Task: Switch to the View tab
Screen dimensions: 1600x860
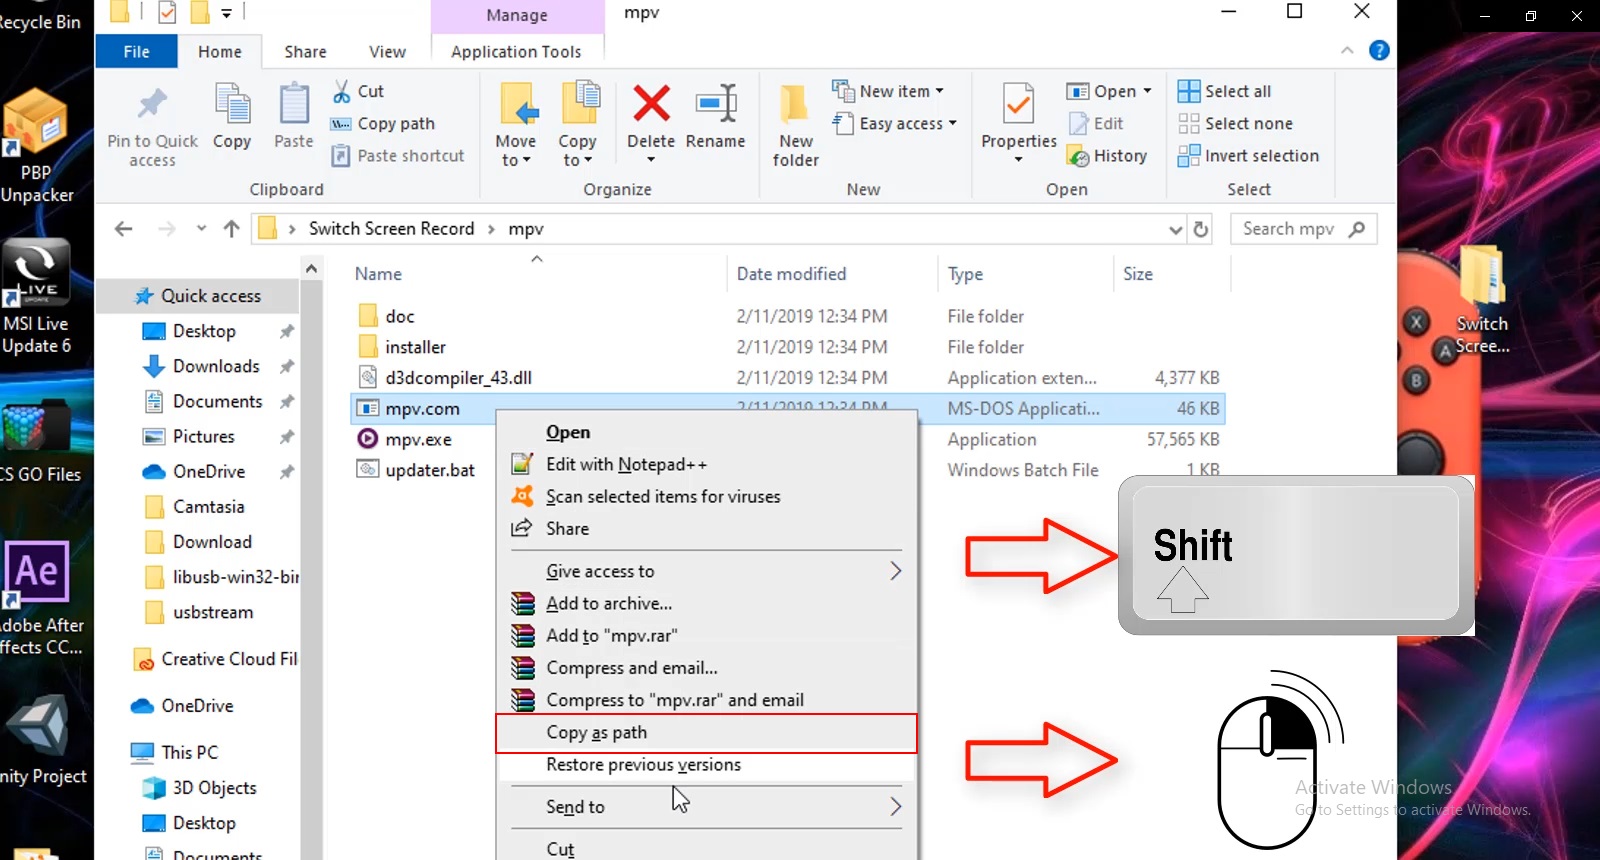Action: (x=387, y=52)
